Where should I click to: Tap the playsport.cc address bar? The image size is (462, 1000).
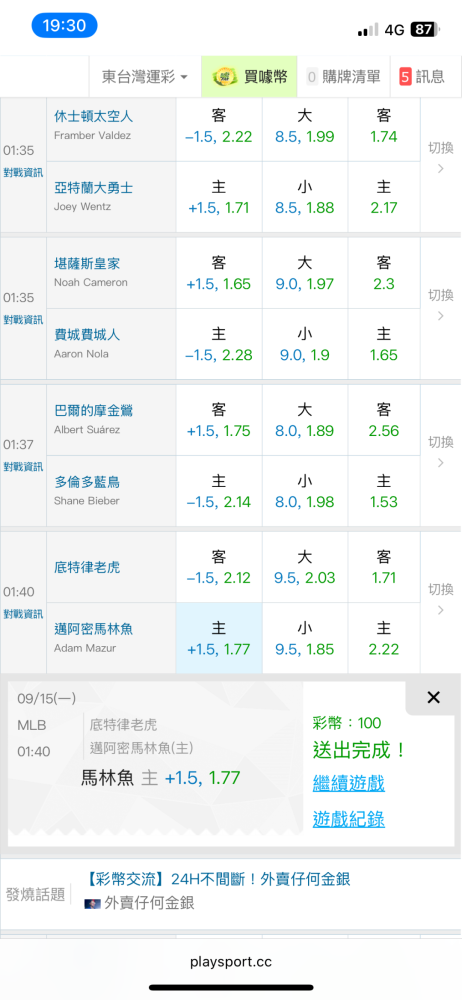tap(231, 962)
